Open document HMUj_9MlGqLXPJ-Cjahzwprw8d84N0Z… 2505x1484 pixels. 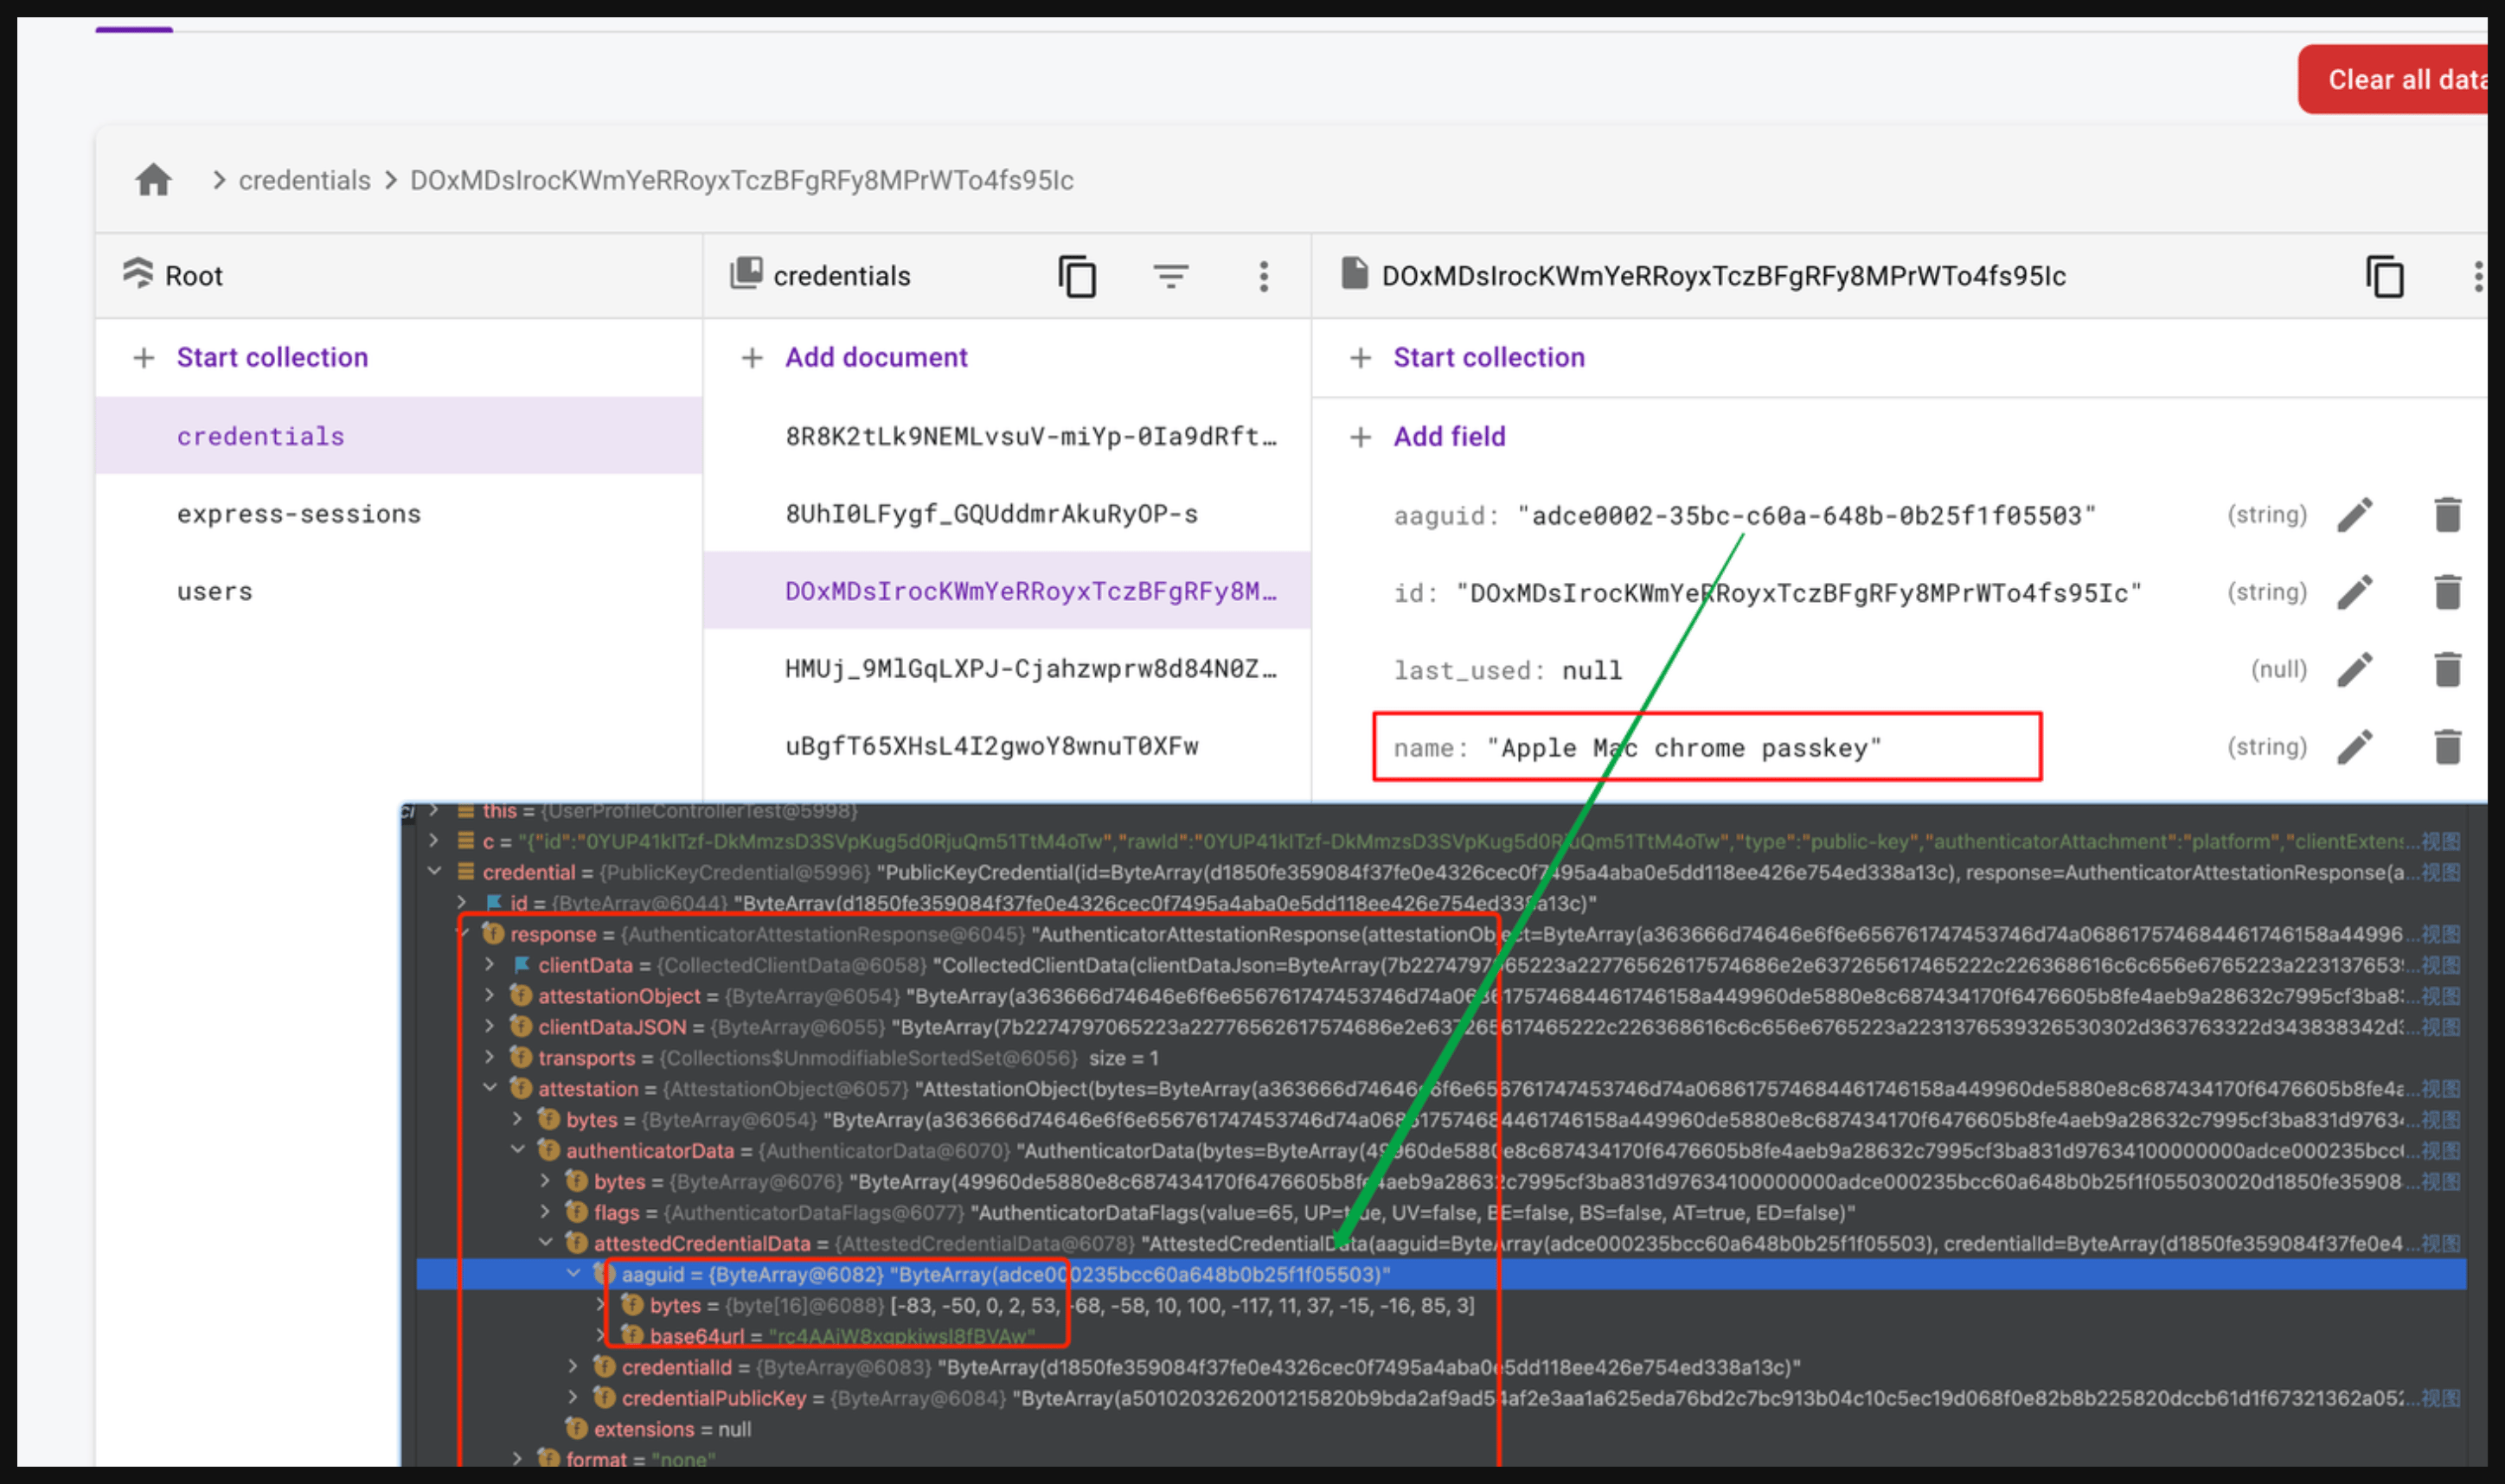pyautogui.click(x=1007, y=668)
